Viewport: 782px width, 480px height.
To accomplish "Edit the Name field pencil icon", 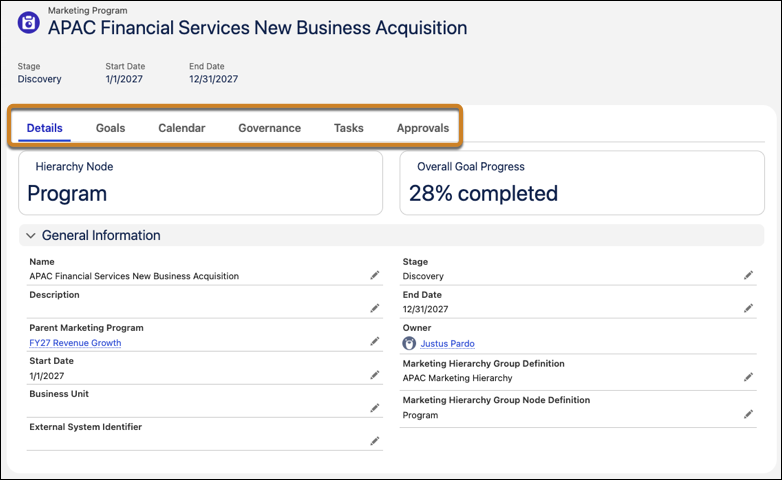I will [375, 275].
